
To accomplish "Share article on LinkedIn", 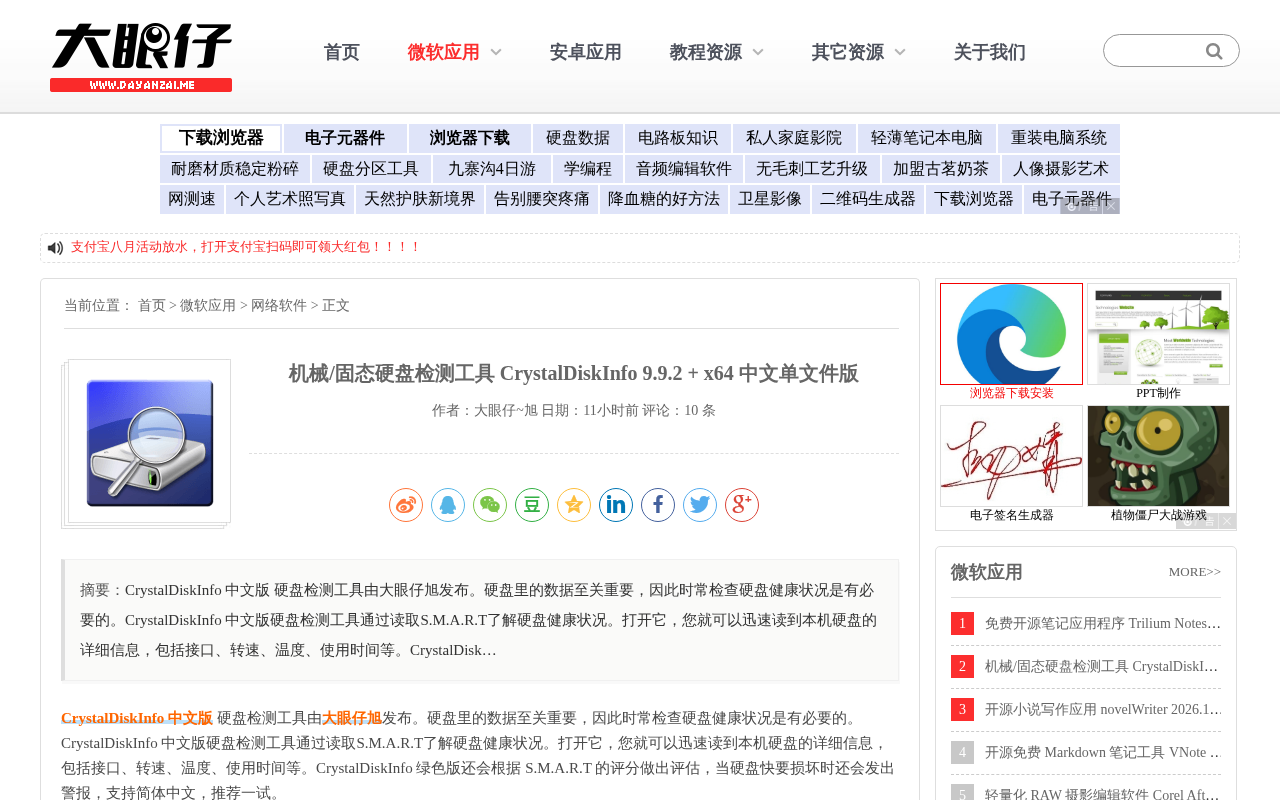I will [x=616, y=505].
